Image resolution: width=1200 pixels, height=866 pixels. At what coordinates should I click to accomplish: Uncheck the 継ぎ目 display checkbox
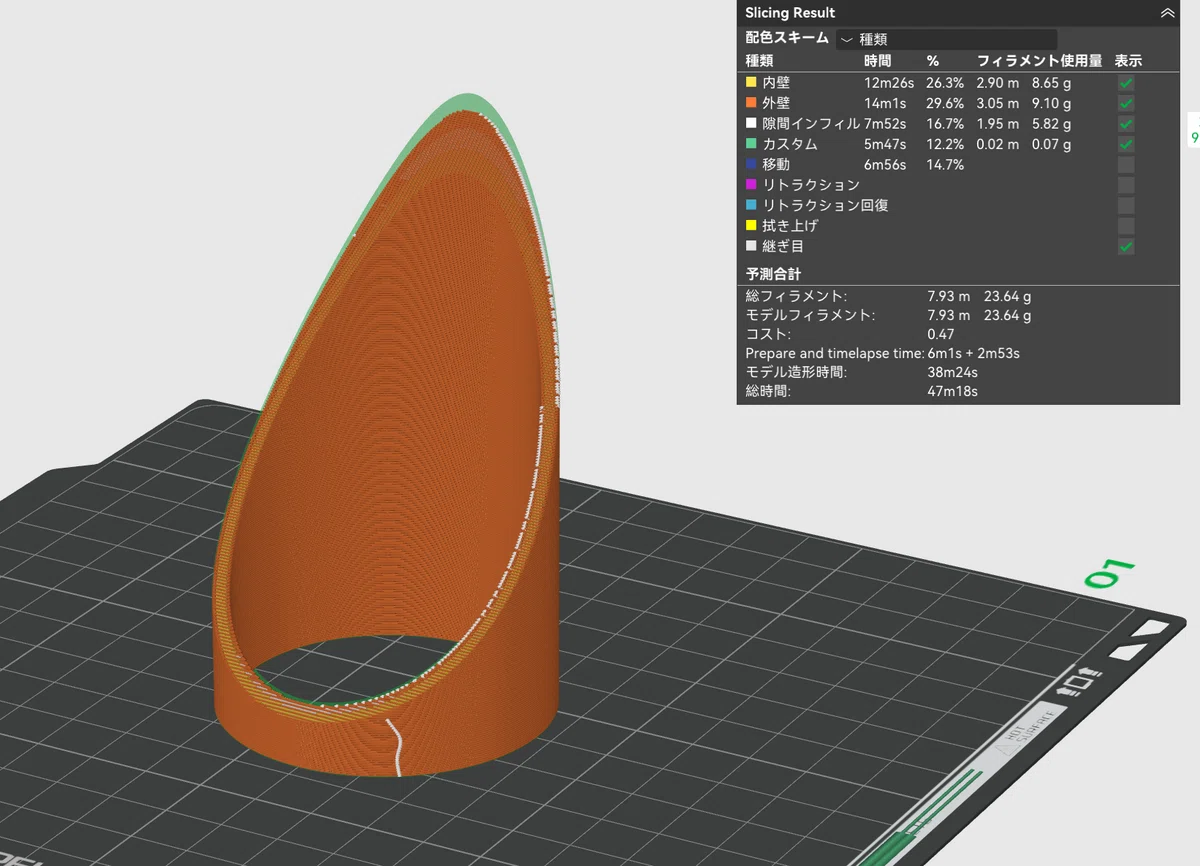point(1126,246)
